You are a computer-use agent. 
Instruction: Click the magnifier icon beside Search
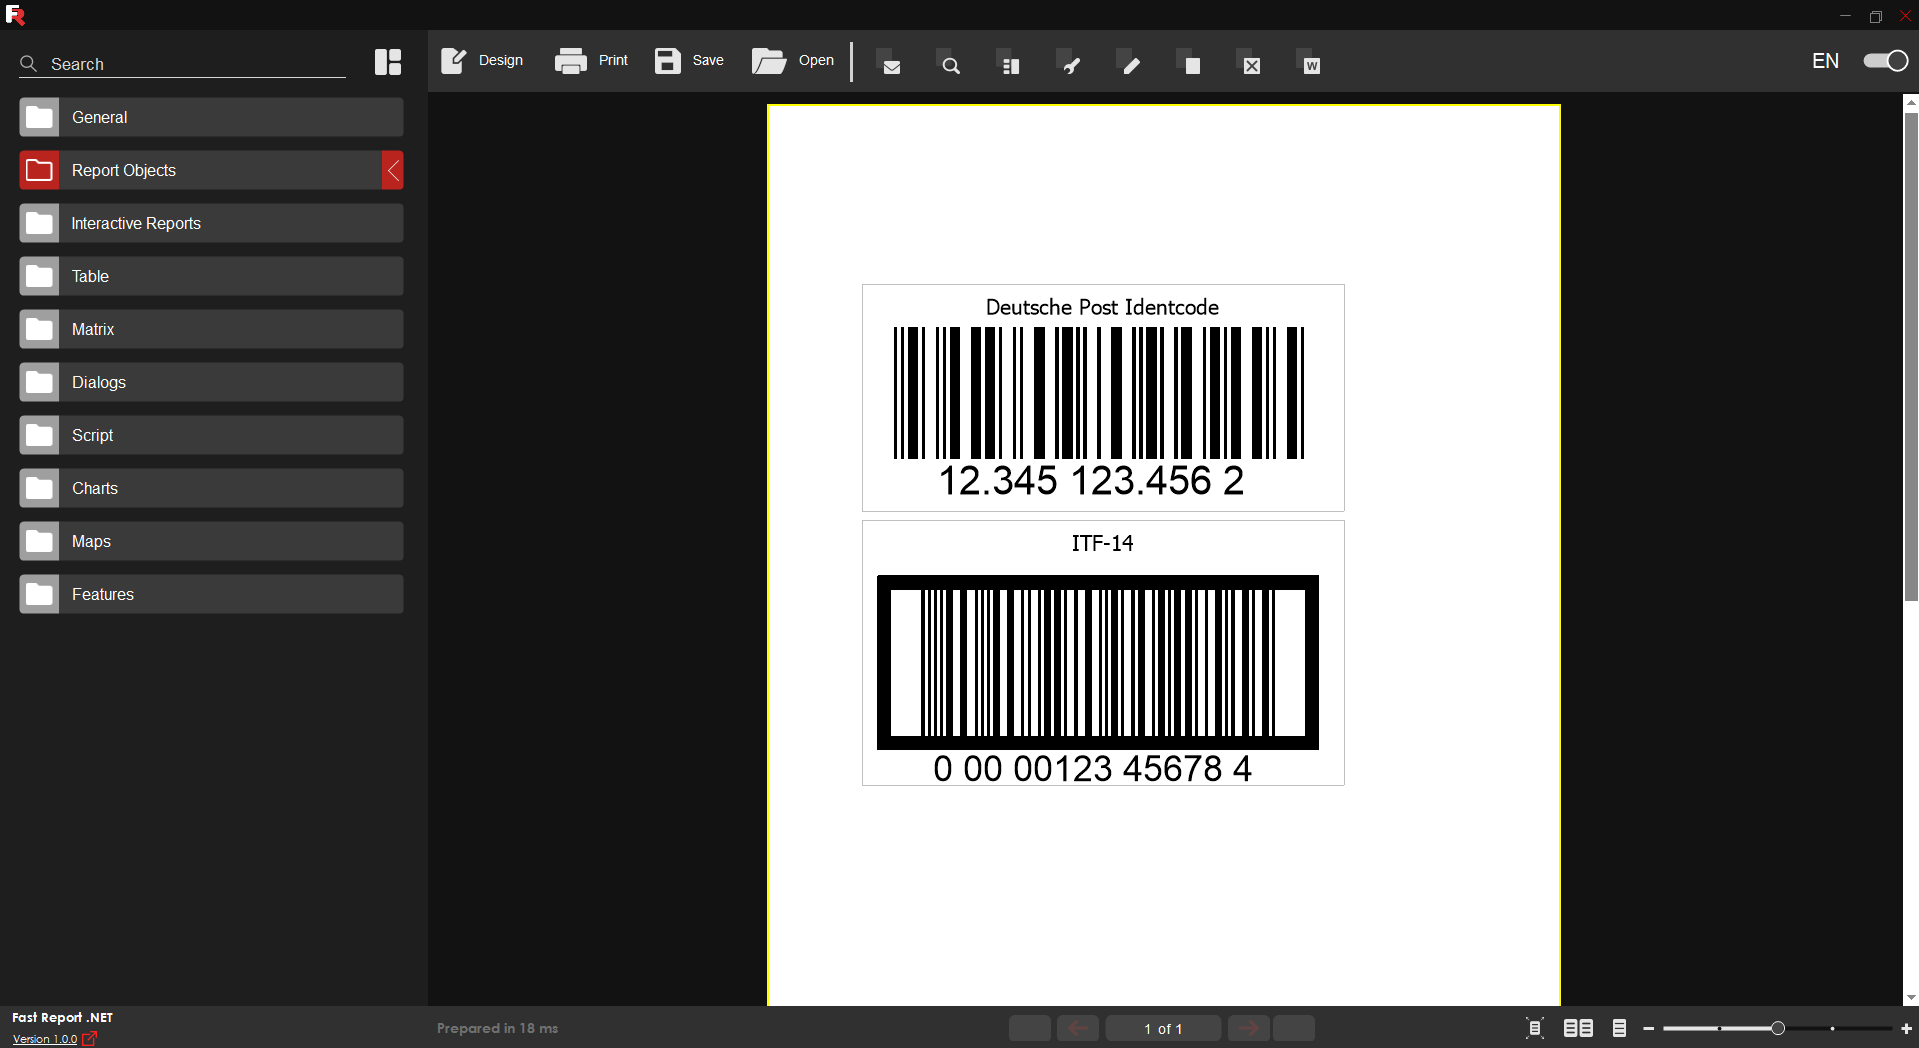(x=29, y=64)
